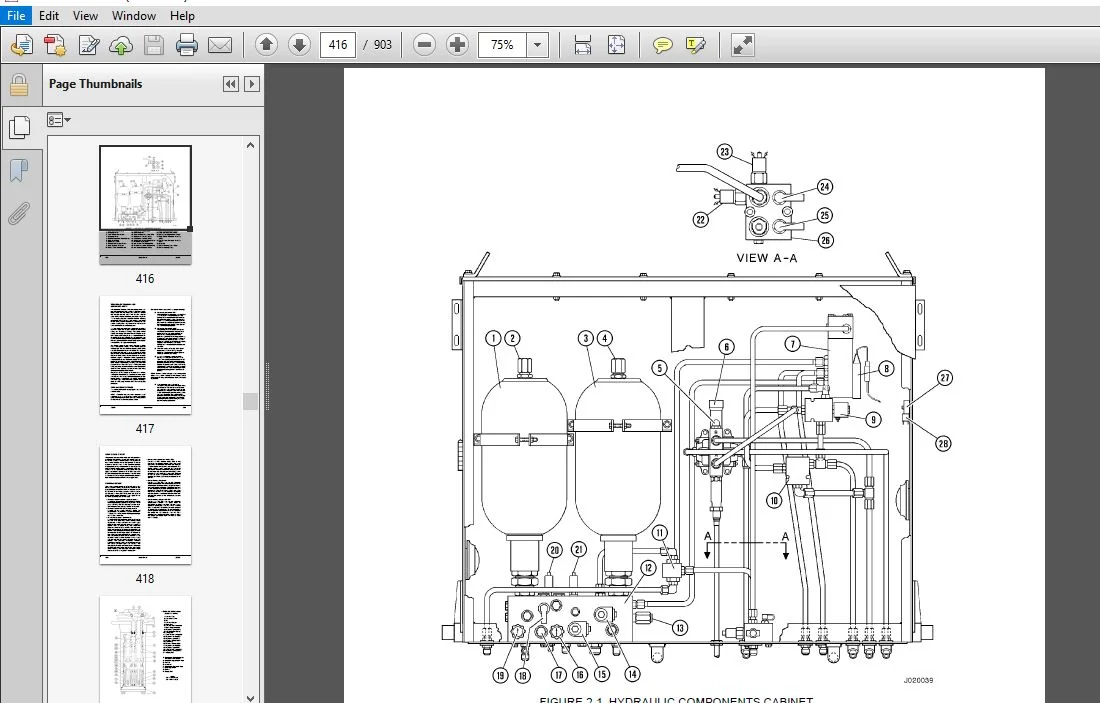The width and height of the screenshot is (1100, 703).
Task: Click the thumbnail label '418'
Action: (145, 579)
